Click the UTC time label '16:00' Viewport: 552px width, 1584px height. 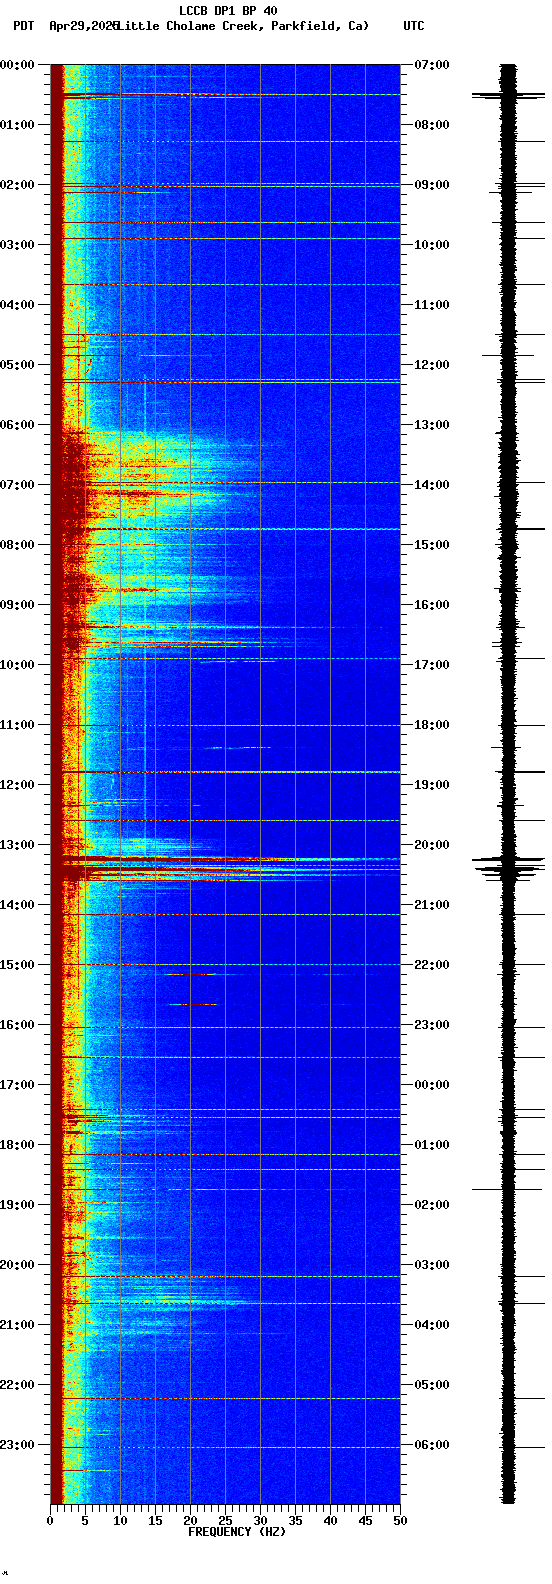[432, 605]
